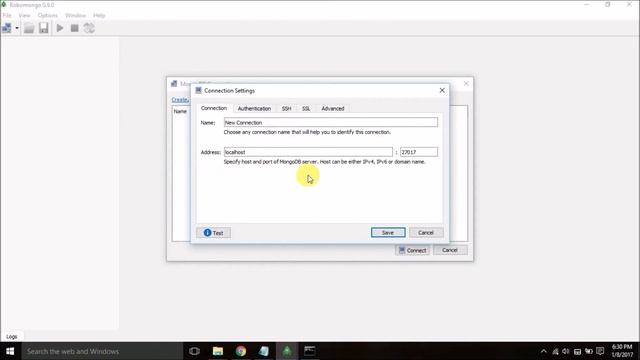640x360 pixels.
Task: Switch to the SSL tab
Action: [x=306, y=109]
